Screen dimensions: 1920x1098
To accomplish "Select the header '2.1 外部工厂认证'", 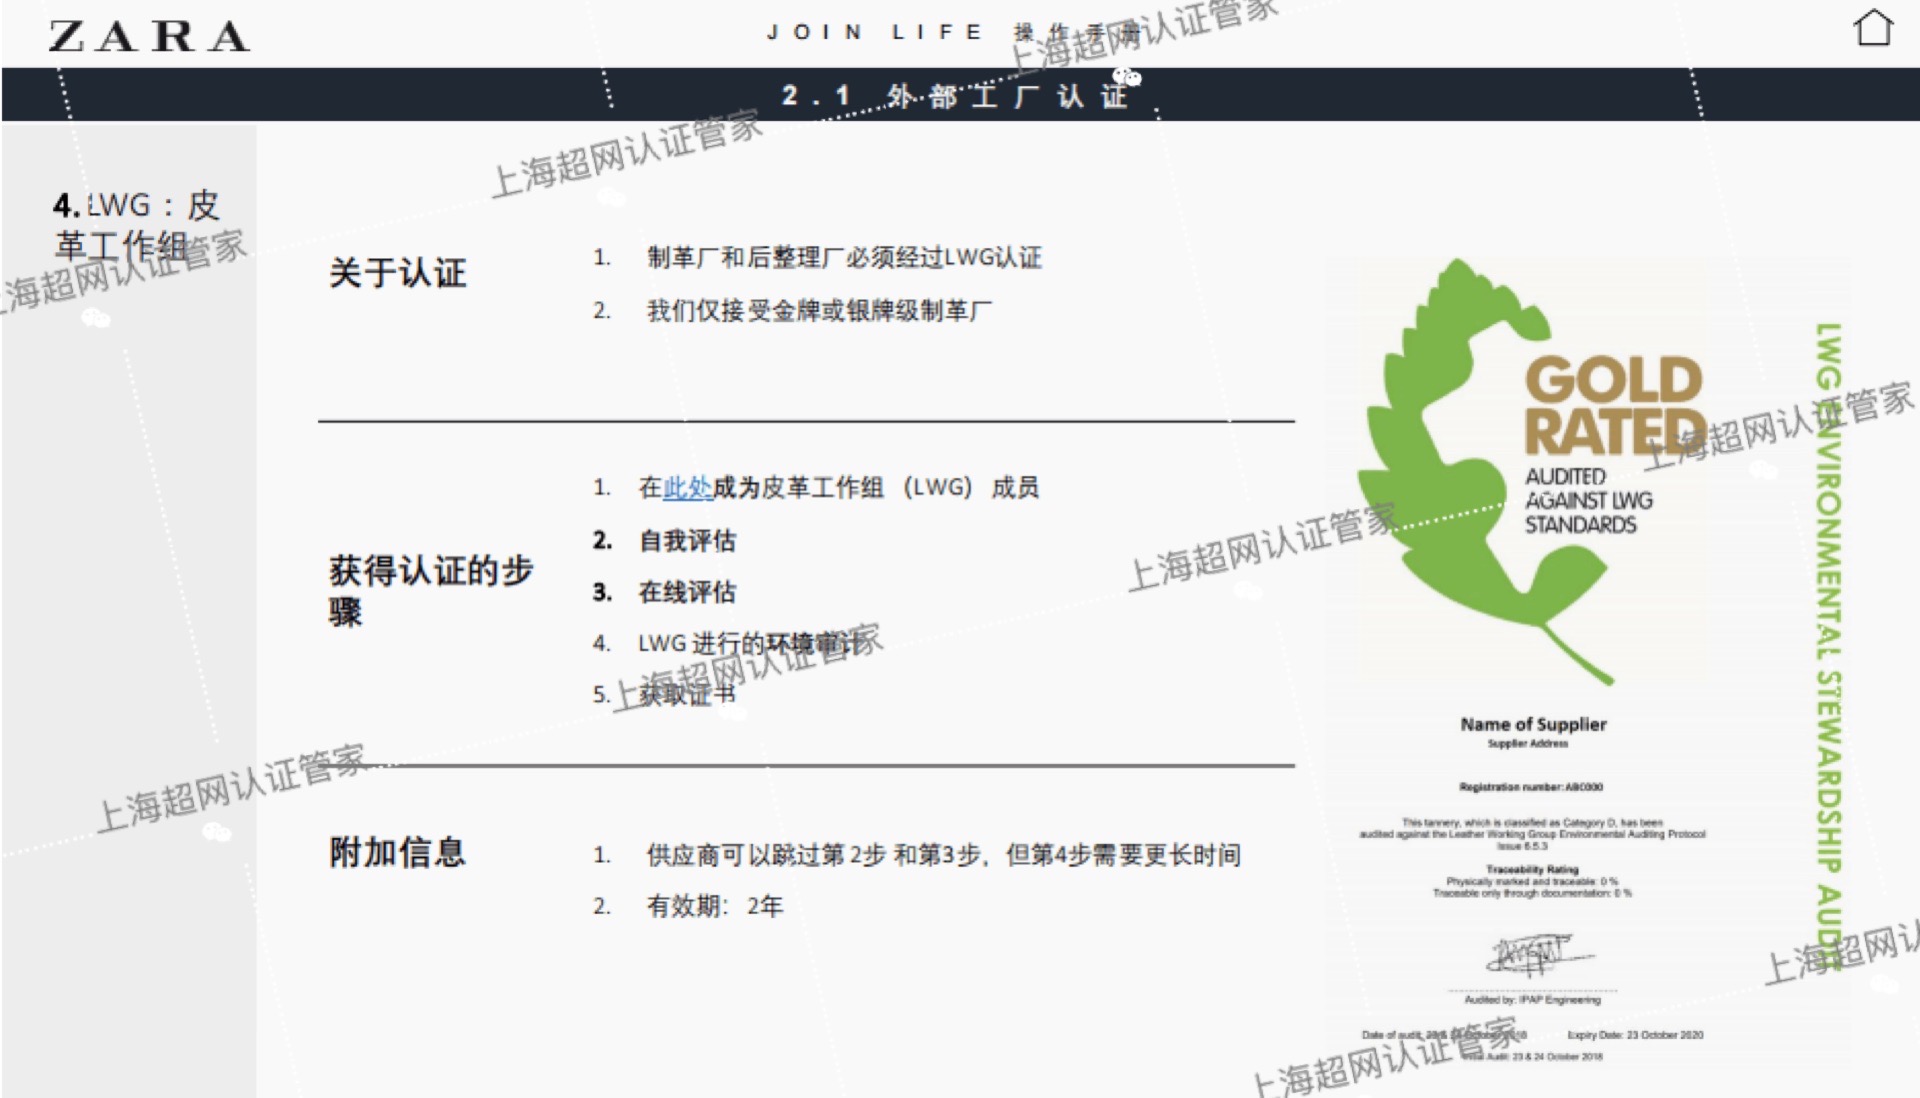I will [x=955, y=95].
